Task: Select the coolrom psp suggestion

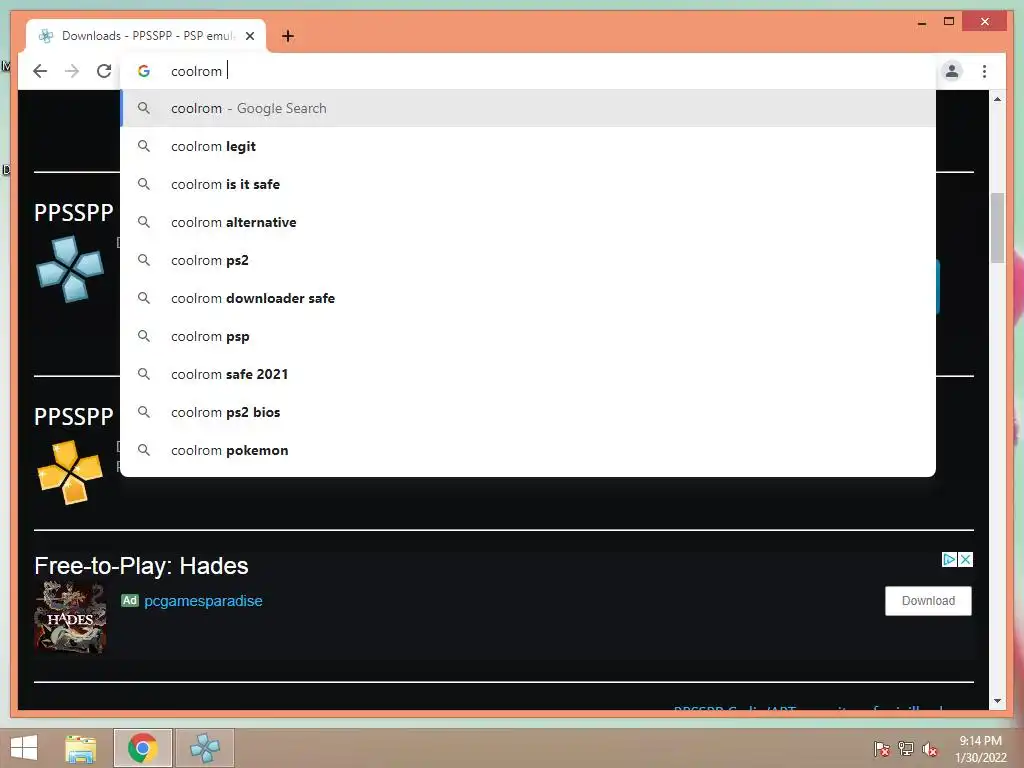Action: tap(528, 336)
